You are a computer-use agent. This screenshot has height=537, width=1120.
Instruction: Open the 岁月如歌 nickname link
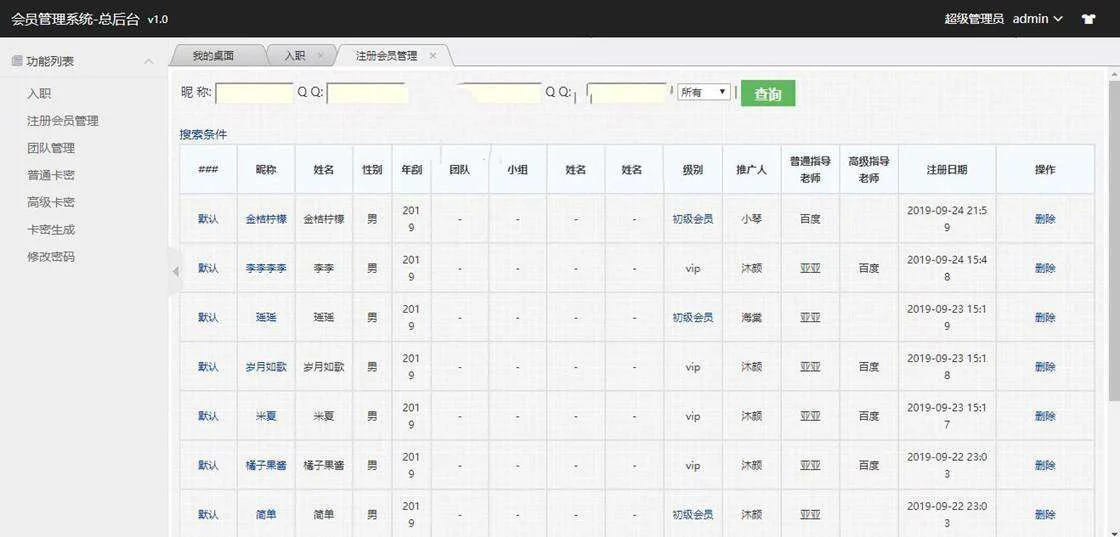pyautogui.click(x=266, y=367)
